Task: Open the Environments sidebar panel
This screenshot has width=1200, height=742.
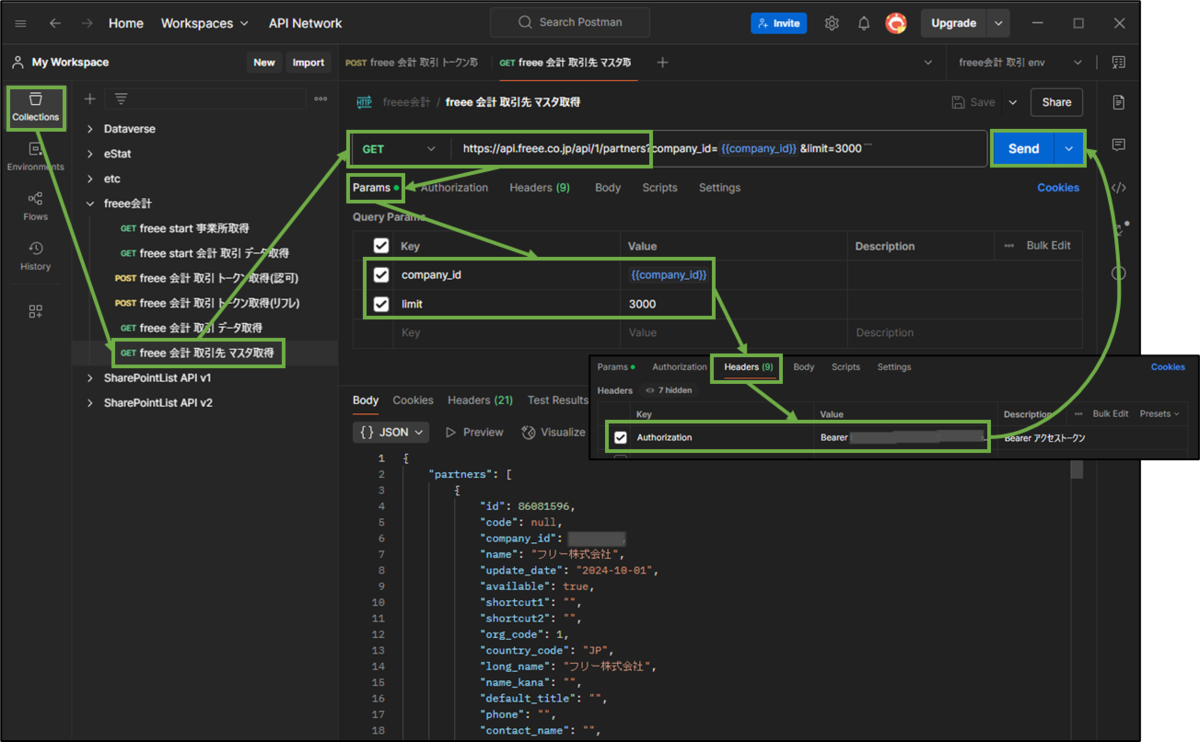Action: pyautogui.click(x=36, y=157)
